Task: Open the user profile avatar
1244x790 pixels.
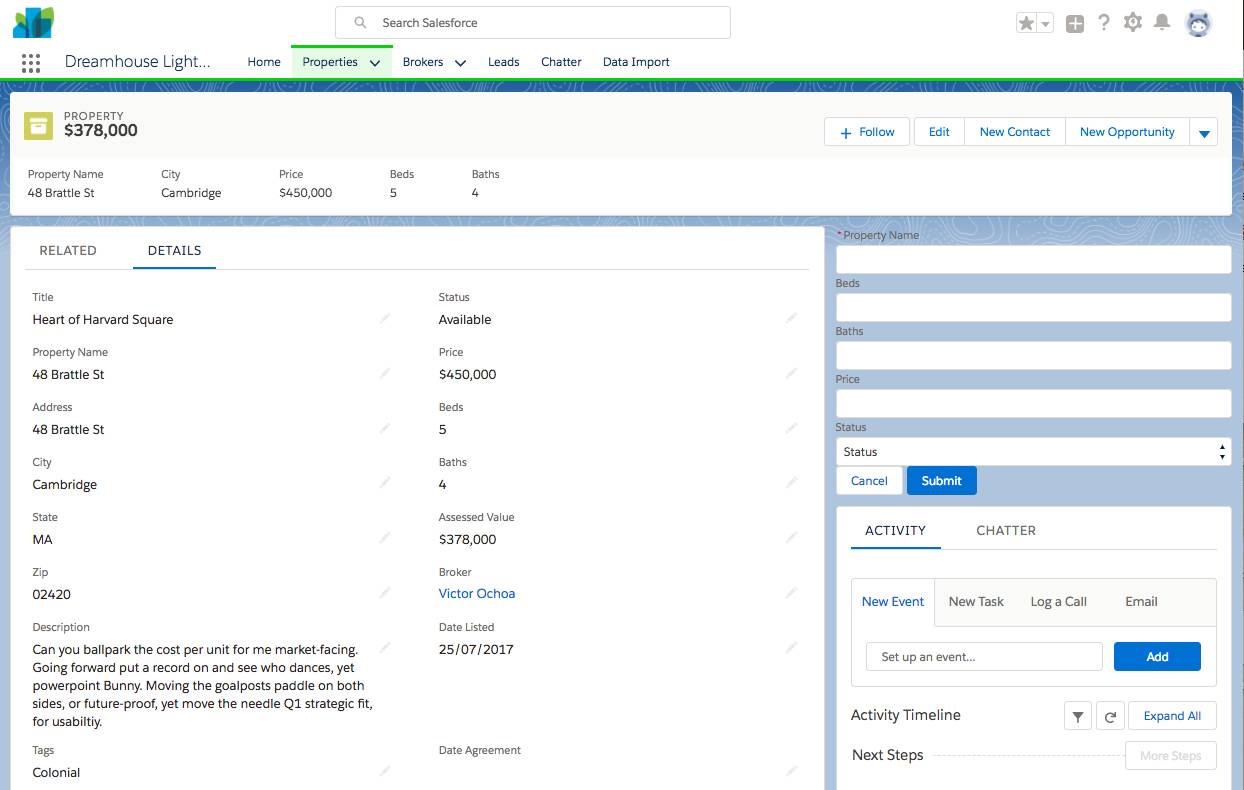Action: [x=1198, y=23]
